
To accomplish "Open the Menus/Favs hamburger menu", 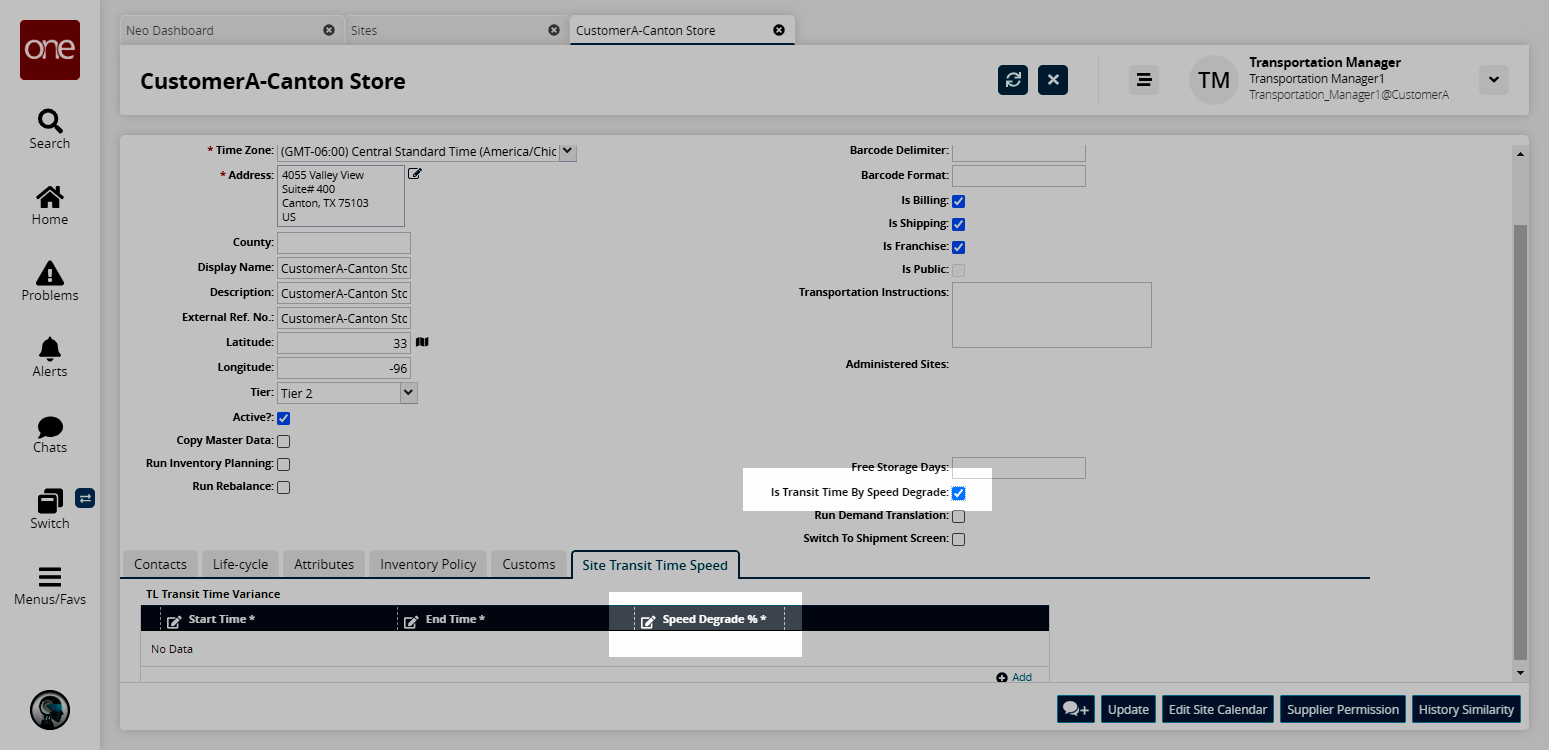I will point(50,585).
